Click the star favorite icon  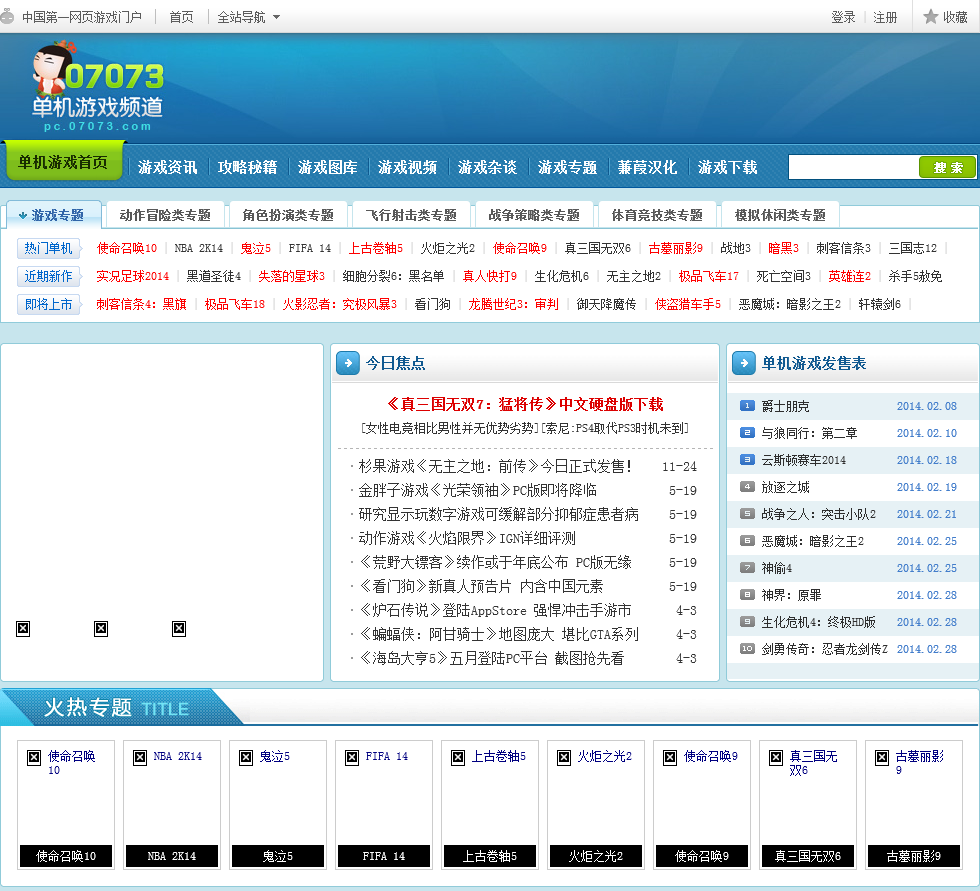click(931, 17)
